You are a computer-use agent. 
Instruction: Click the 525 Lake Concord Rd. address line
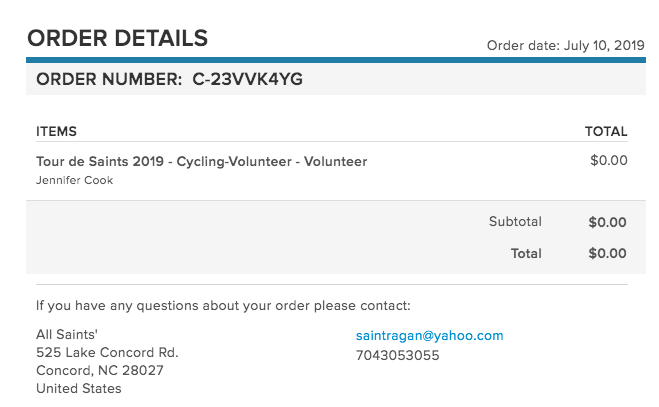click(x=107, y=352)
